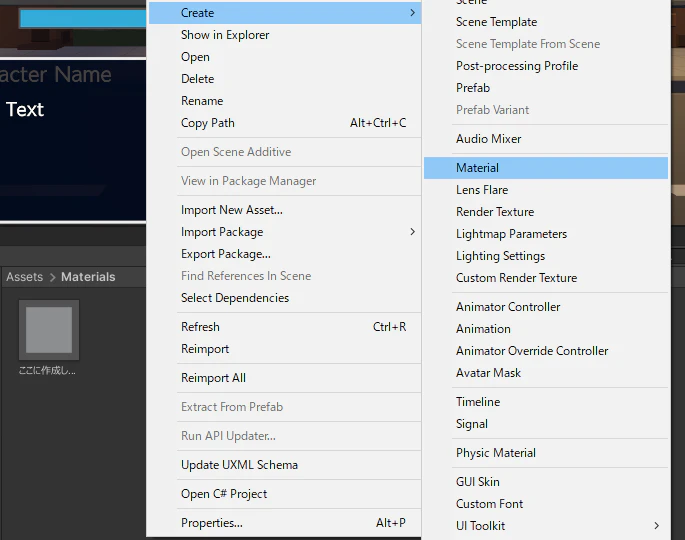
Task: Open the Create submenu
Action: click(x=284, y=13)
